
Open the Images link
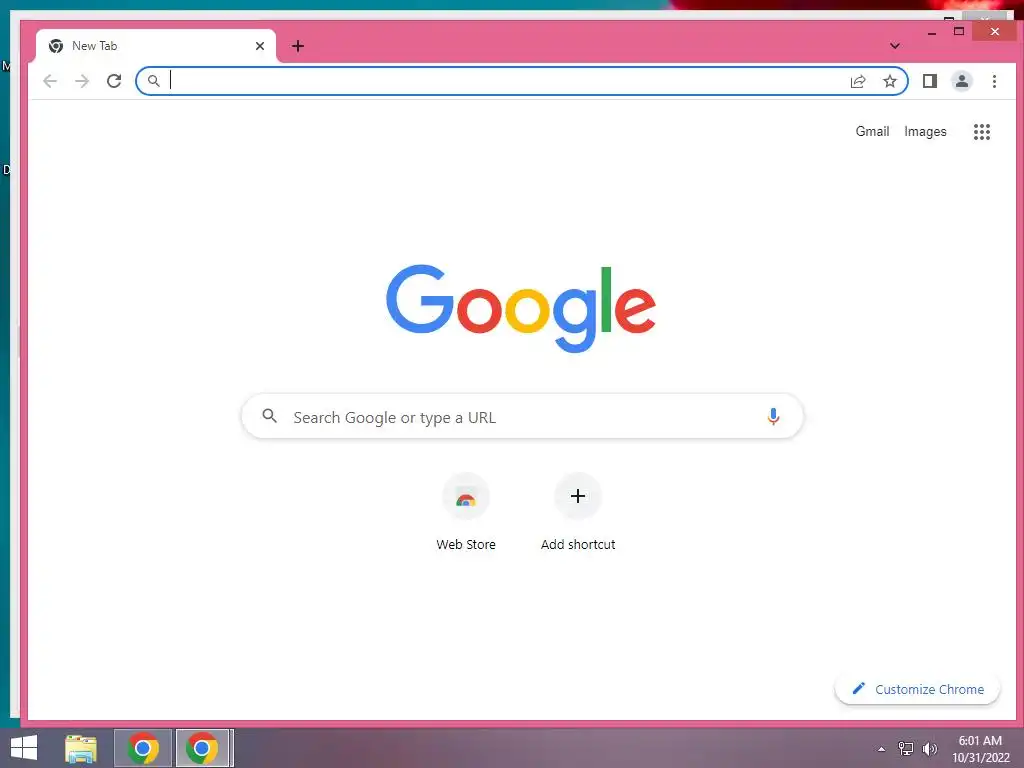(x=925, y=131)
